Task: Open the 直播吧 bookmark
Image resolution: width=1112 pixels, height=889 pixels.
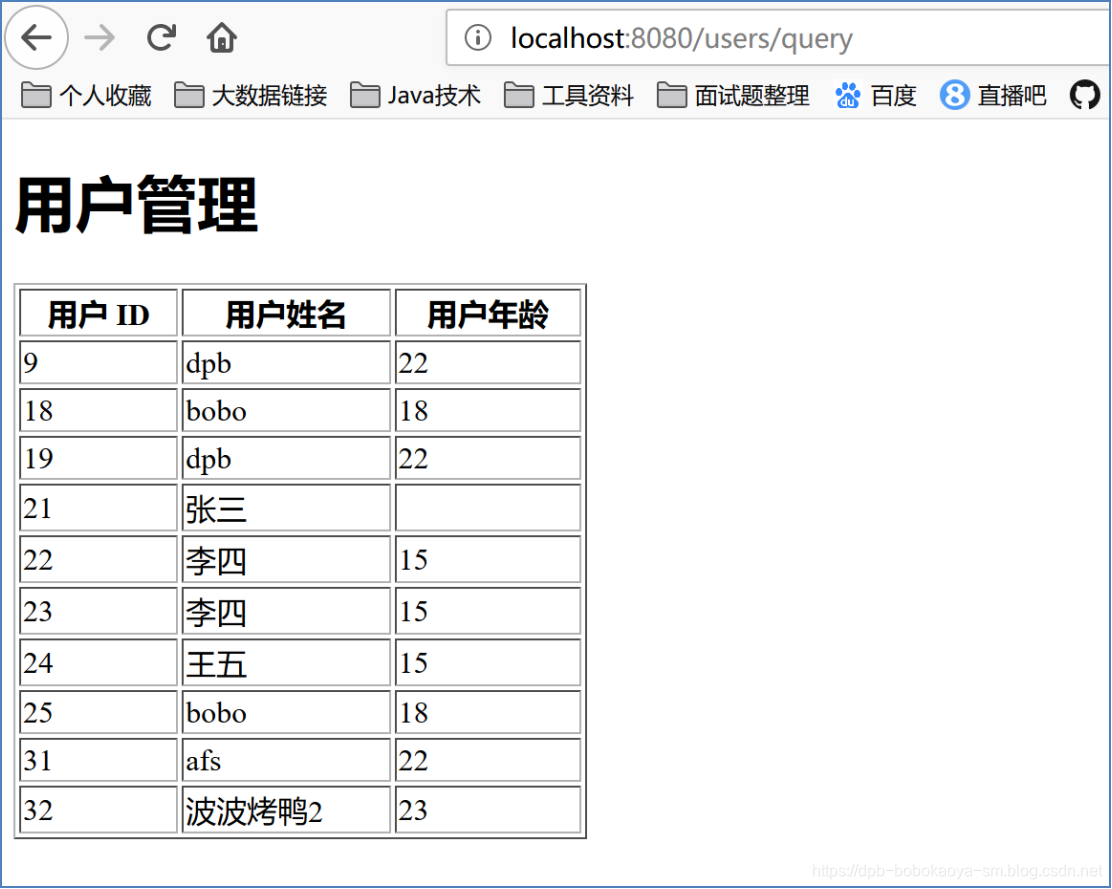Action: click(1009, 94)
